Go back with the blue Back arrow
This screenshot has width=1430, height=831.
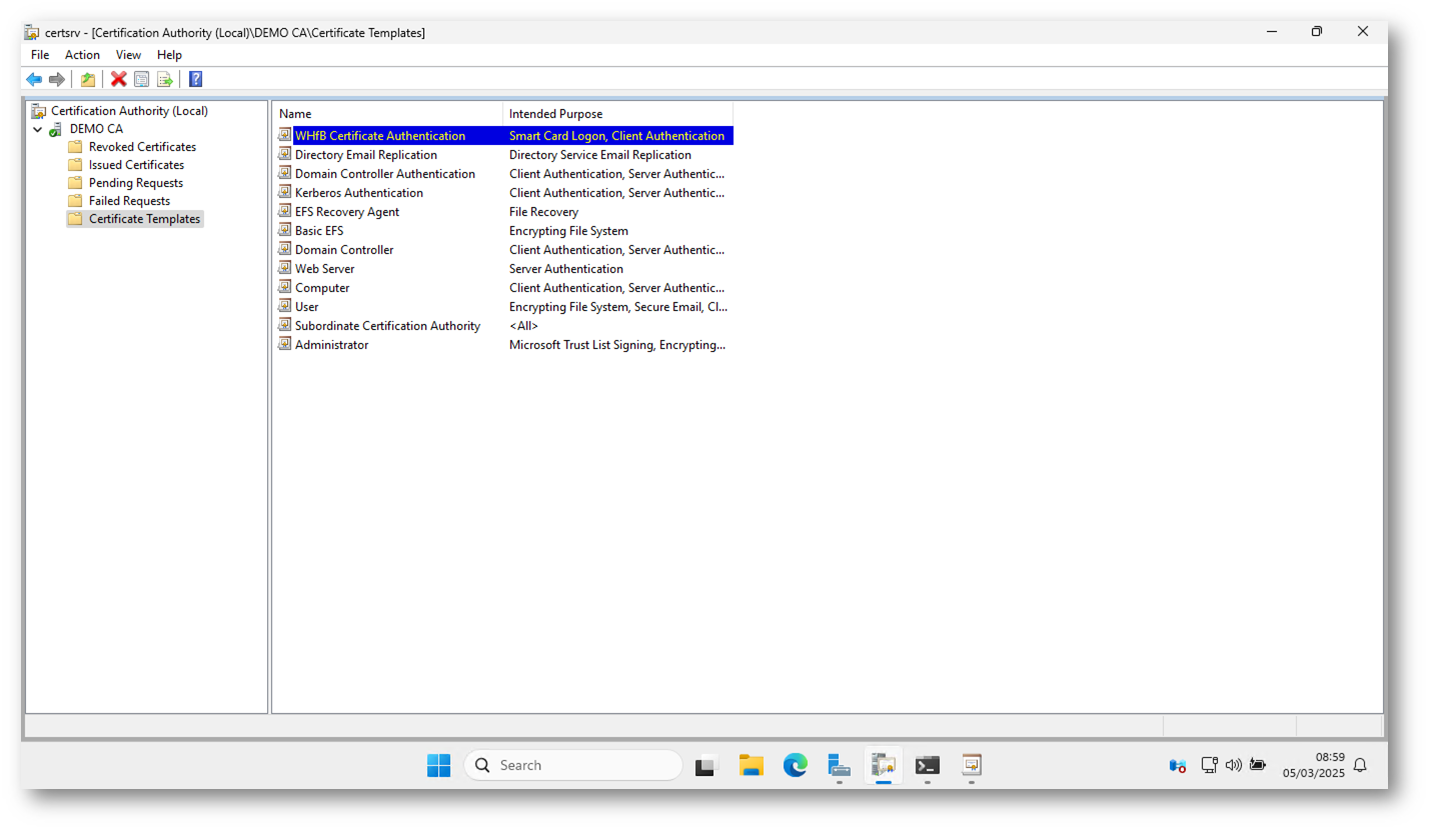point(34,79)
